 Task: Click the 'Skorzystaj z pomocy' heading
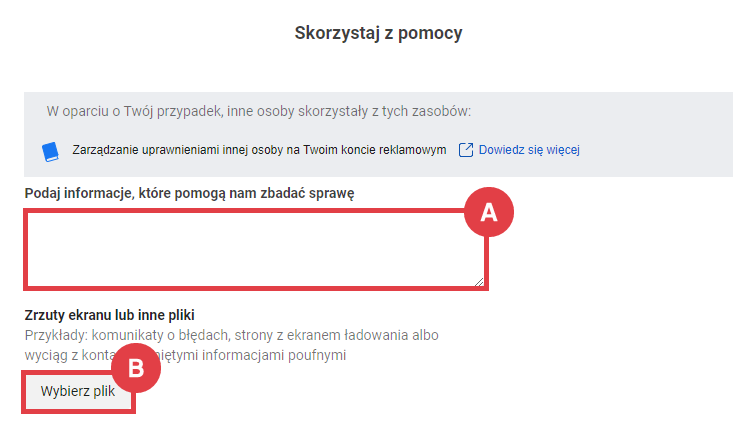[x=378, y=34]
